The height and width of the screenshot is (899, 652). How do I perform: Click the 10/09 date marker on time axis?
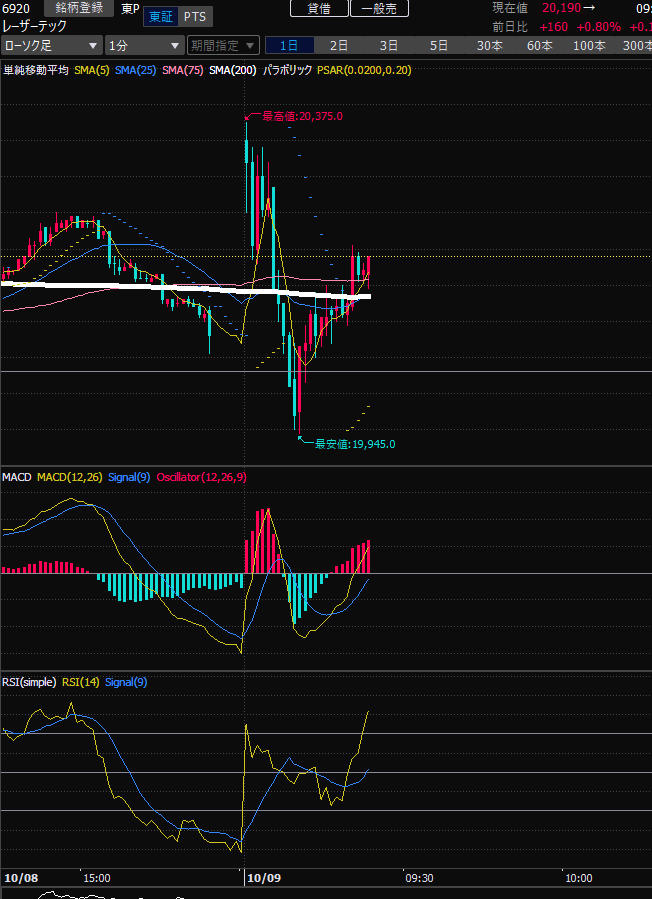(263, 878)
